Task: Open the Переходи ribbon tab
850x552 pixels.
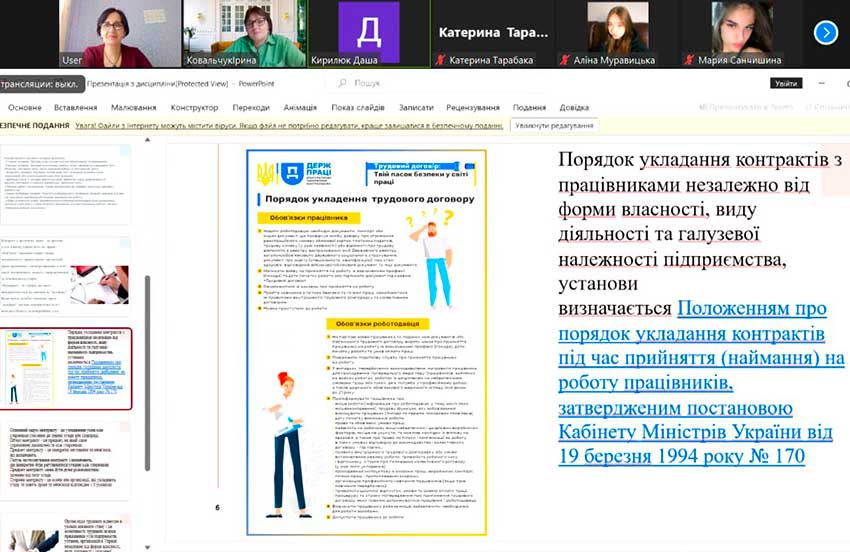Action: 251,107
